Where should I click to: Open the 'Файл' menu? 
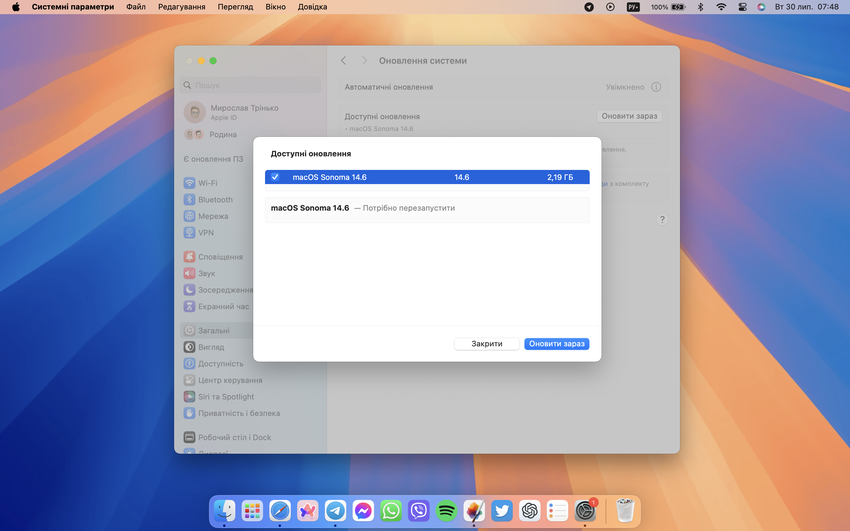coord(136,7)
